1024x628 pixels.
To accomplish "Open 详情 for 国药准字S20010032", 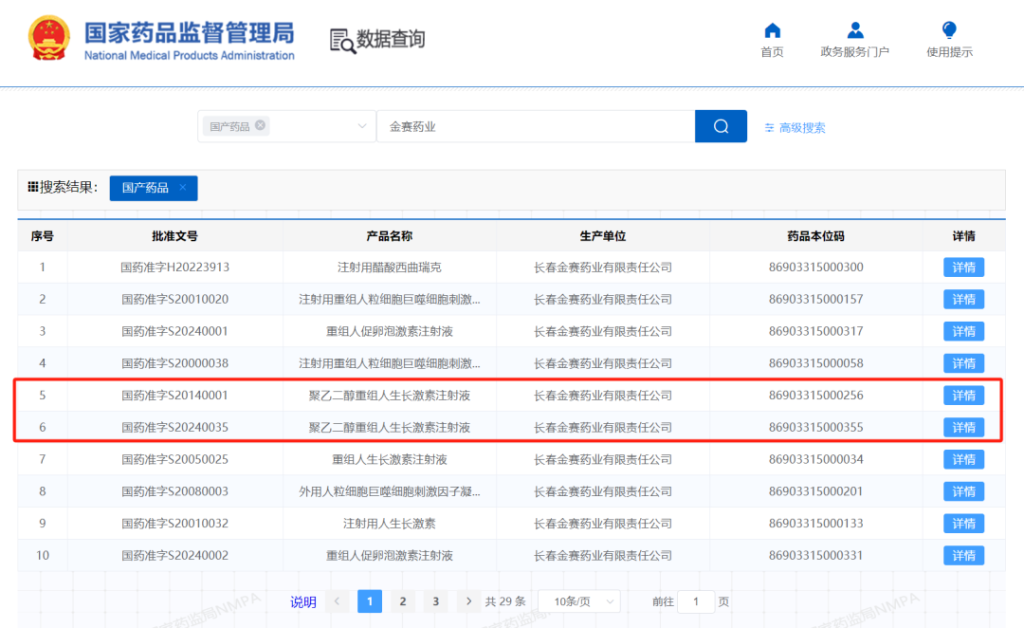I will (x=963, y=523).
